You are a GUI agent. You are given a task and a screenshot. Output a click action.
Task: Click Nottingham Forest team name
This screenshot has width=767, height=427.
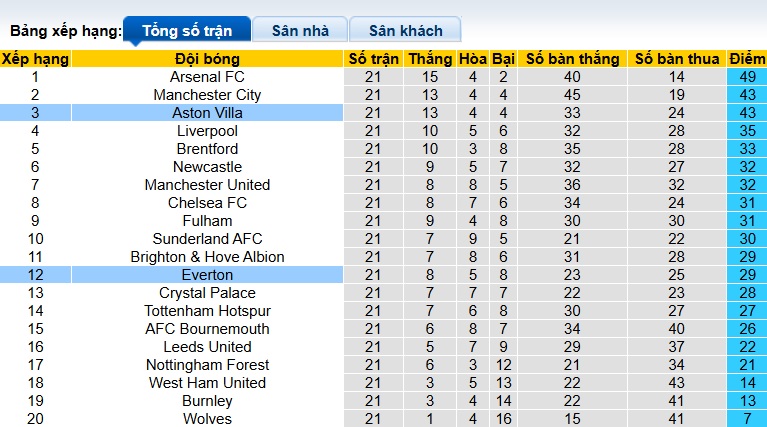coord(207,365)
